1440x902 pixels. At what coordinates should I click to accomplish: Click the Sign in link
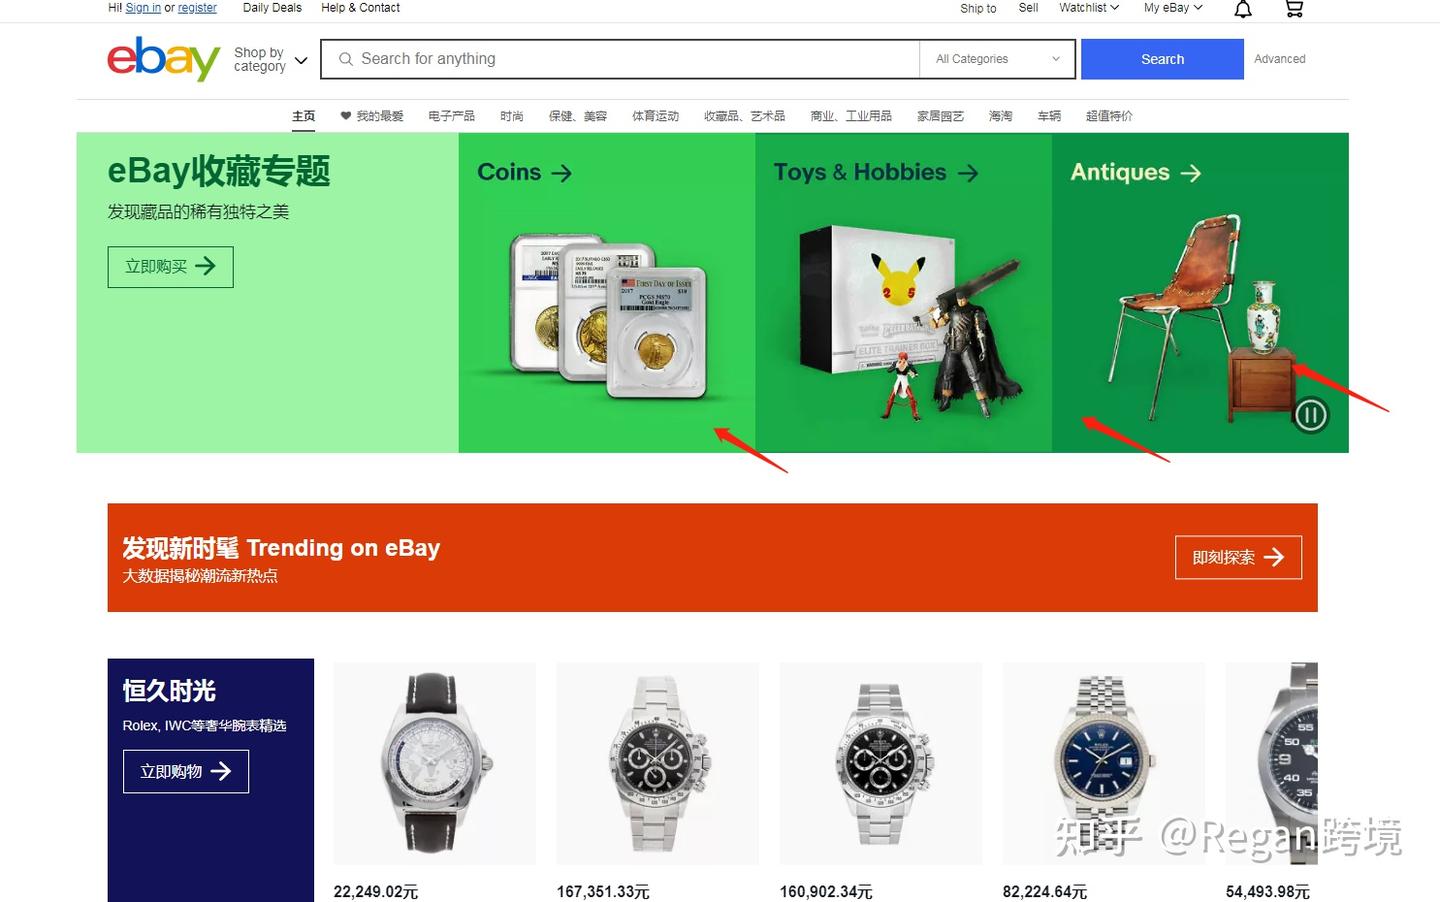tap(143, 8)
